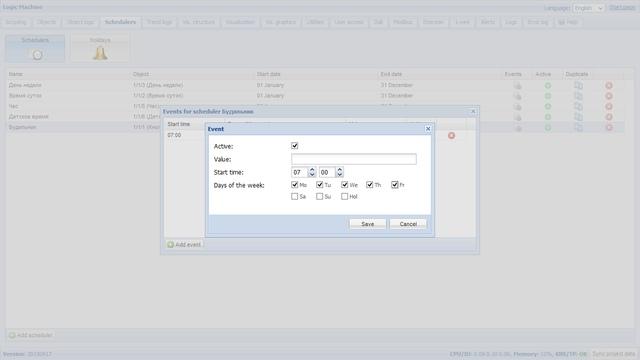
Task: Save the event
Action: [367, 224]
